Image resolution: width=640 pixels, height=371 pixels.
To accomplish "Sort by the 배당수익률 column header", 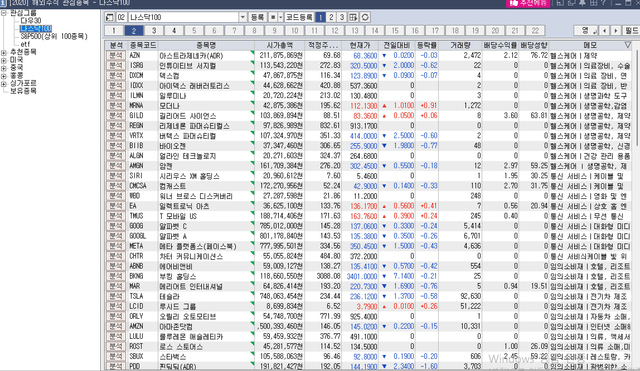I will 500,45.
